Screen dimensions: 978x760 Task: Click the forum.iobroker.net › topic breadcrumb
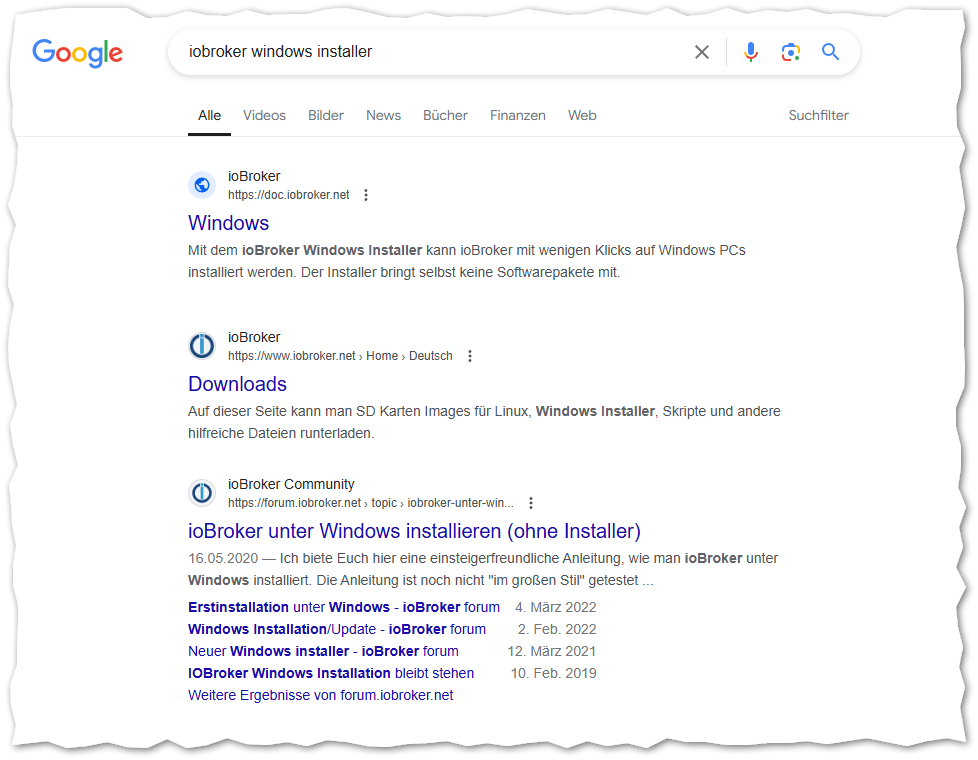pos(370,504)
